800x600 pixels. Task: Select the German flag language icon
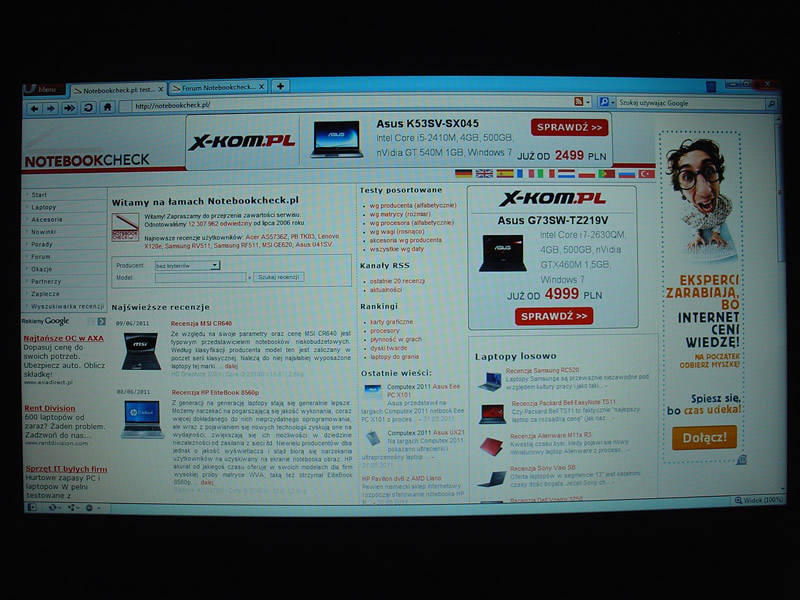pos(463,174)
